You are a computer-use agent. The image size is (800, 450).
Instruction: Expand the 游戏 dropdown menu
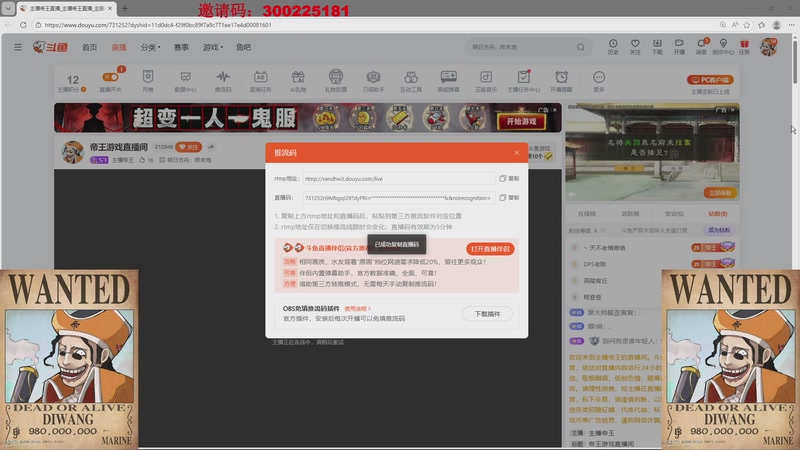coord(212,47)
